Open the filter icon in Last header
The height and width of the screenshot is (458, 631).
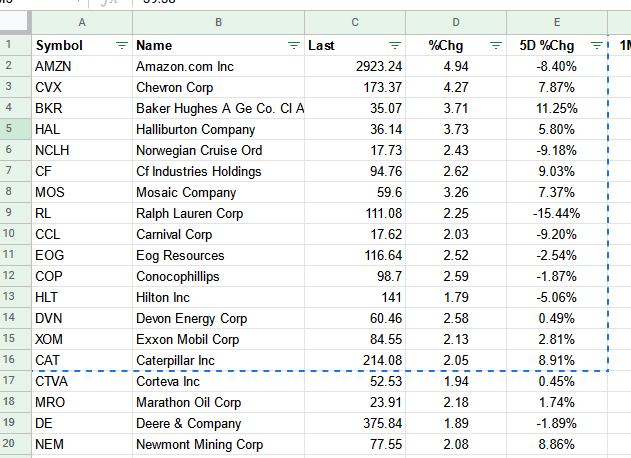click(x=395, y=45)
